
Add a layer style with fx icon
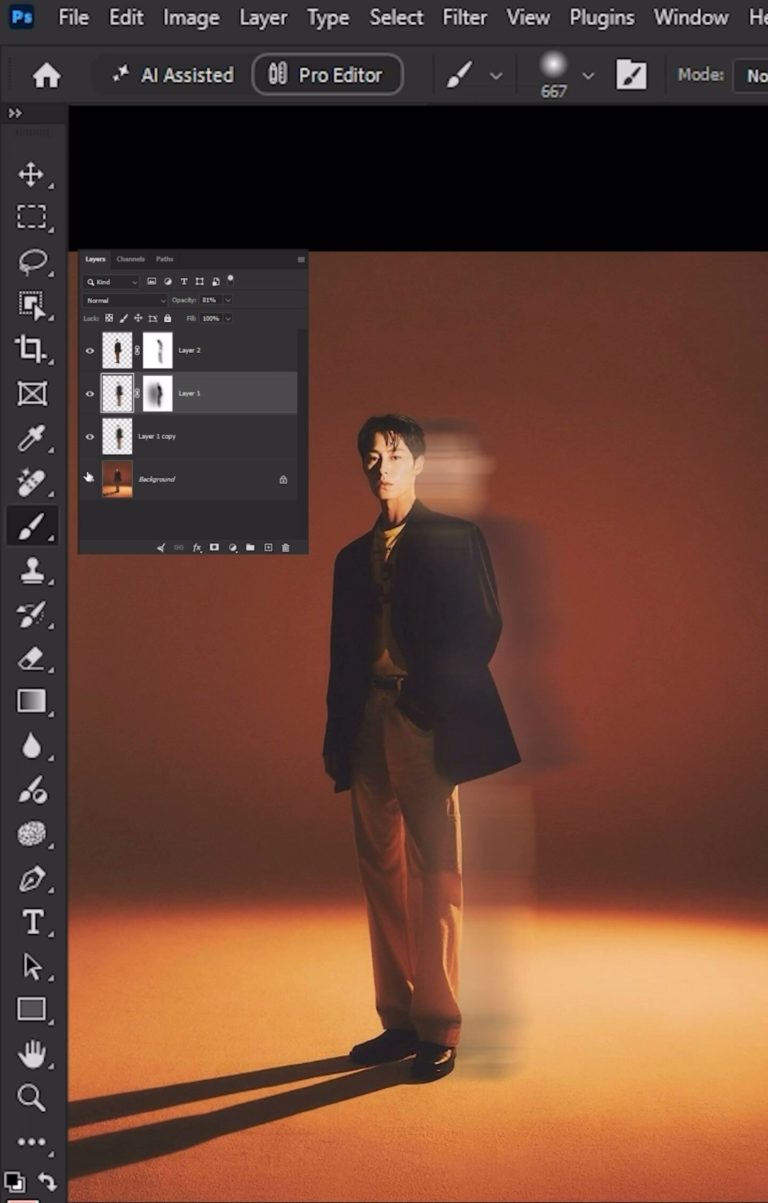pyautogui.click(x=197, y=548)
